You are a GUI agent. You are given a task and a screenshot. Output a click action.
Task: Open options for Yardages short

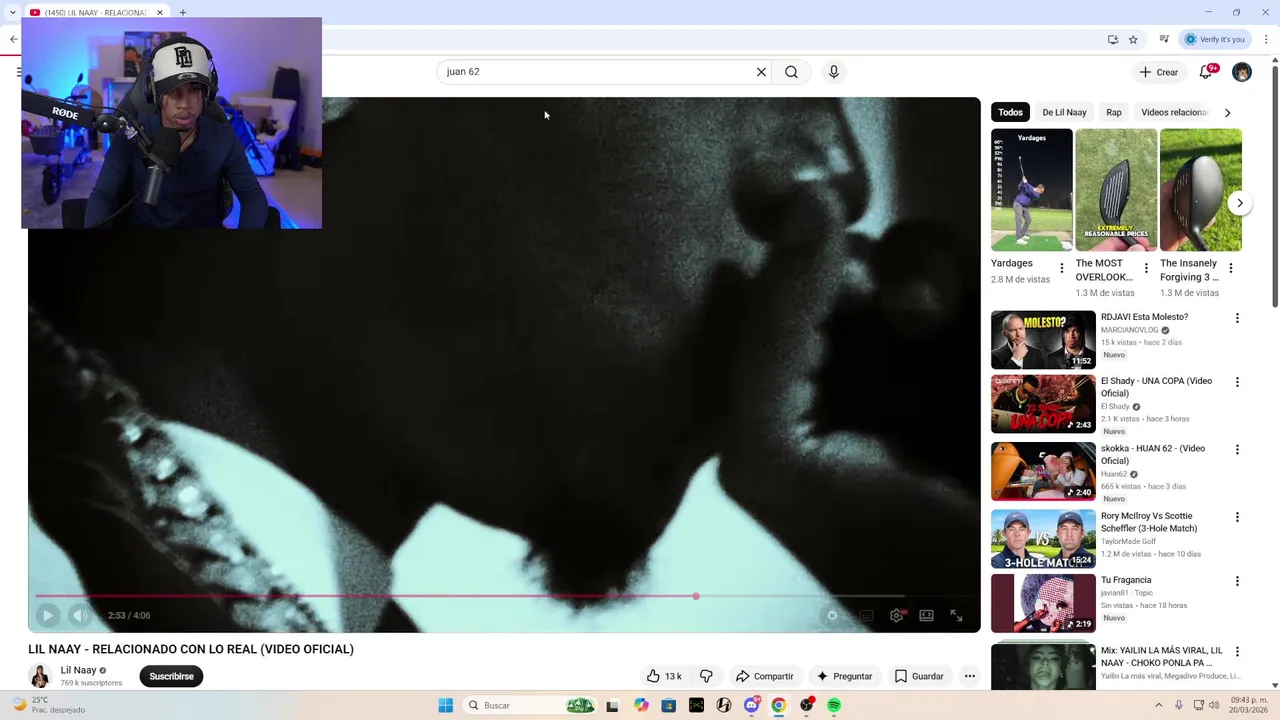click(x=1062, y=268)
